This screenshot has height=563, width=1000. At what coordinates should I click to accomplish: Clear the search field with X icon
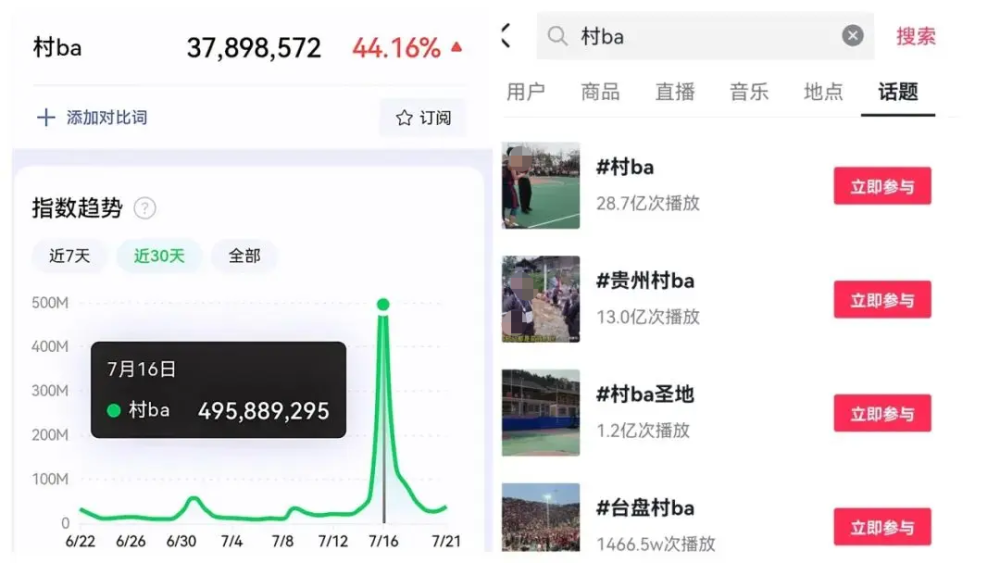point(853,35)
